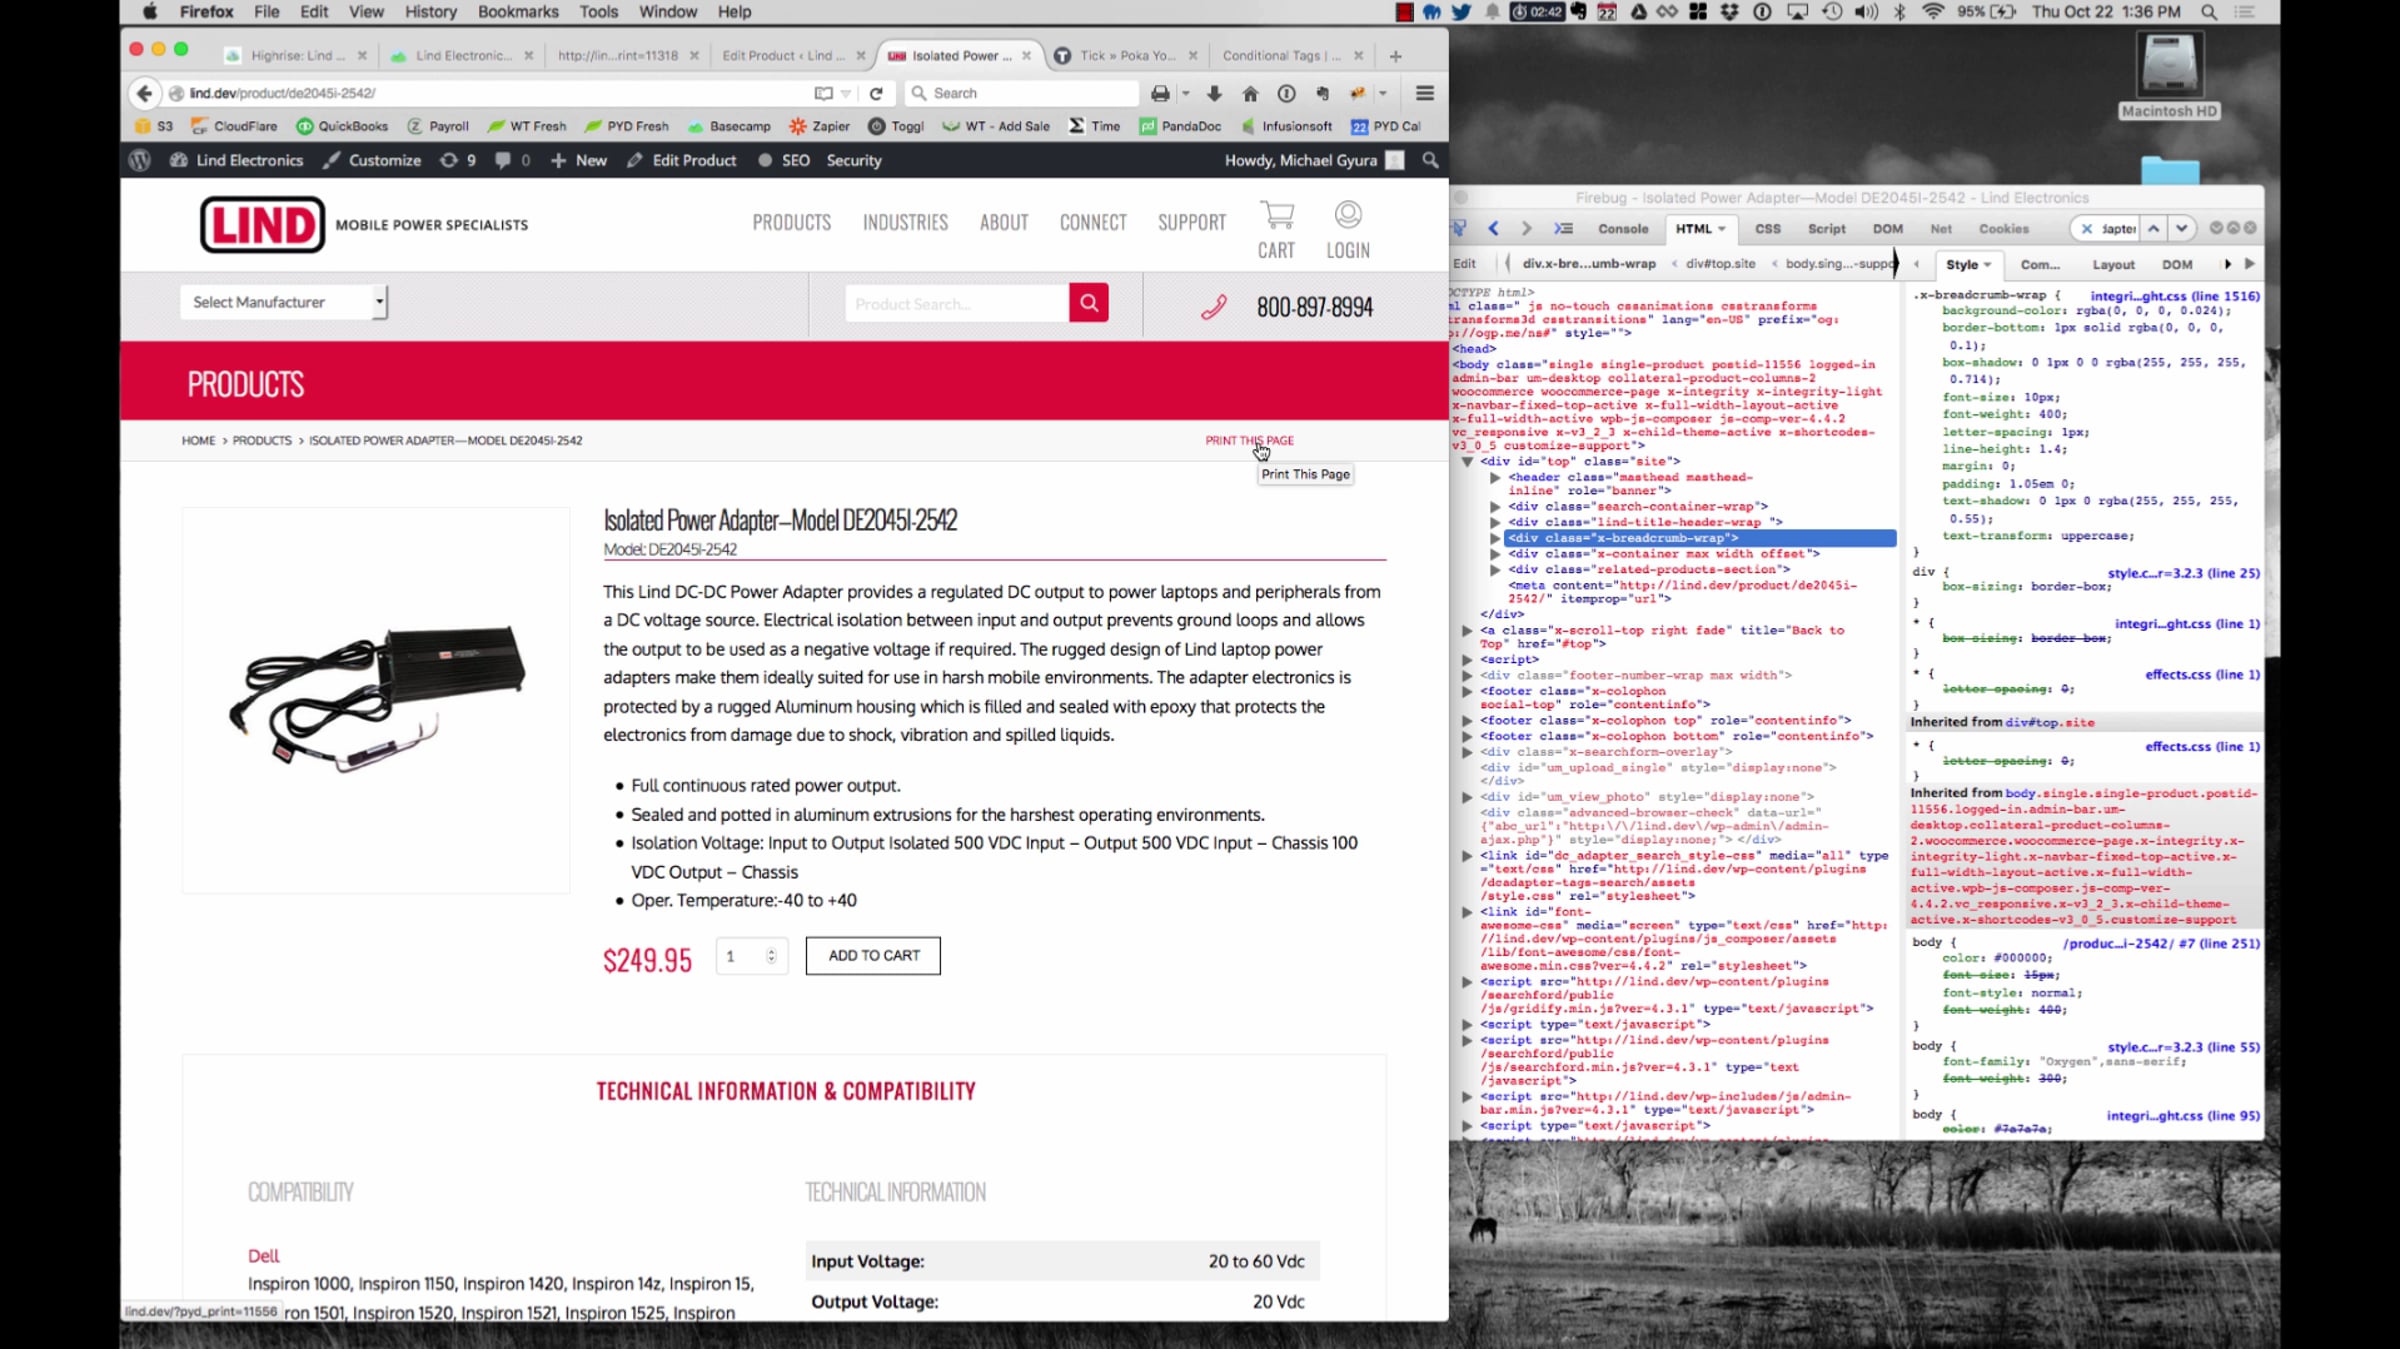Open the HTML tab dropdown arrow
Viewport: 2400px width, 1349px height.
pyautogui.click(x=1722, y=229)
